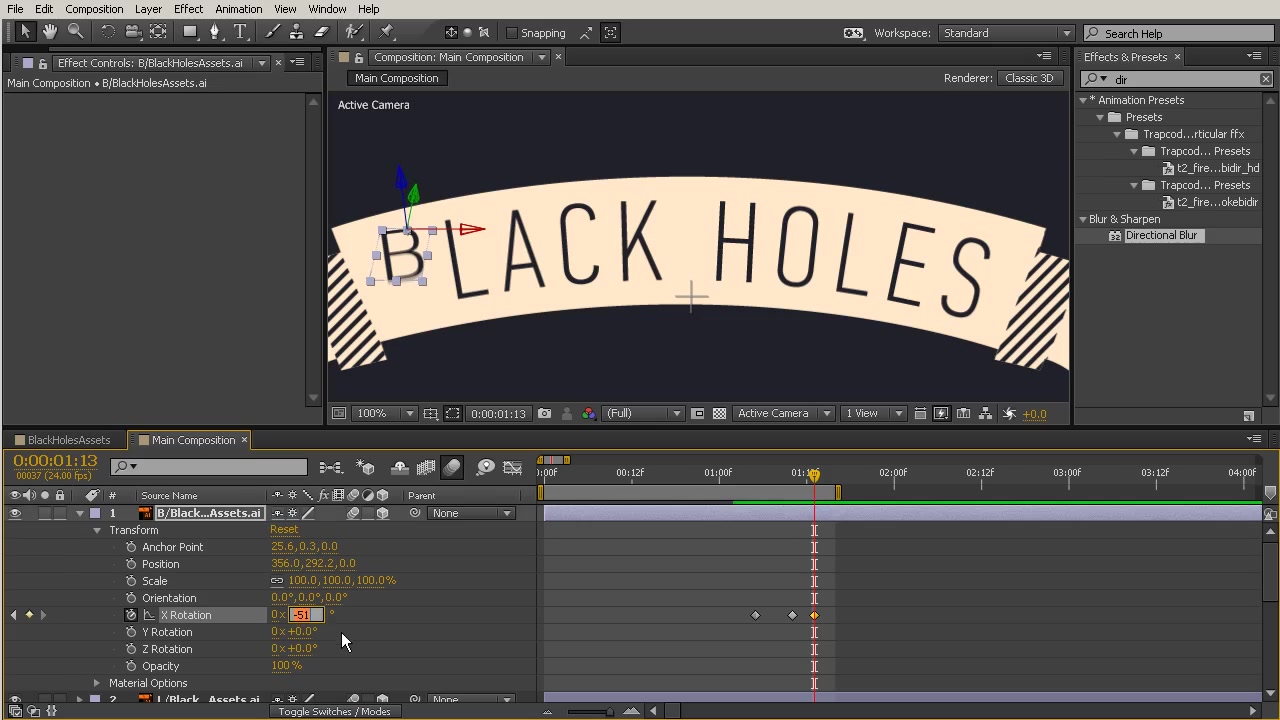The height and width of the screenshot is (720, 1280).
Task: Open the Animation menu
Action: pyautogui.click(x=238, y=9)
